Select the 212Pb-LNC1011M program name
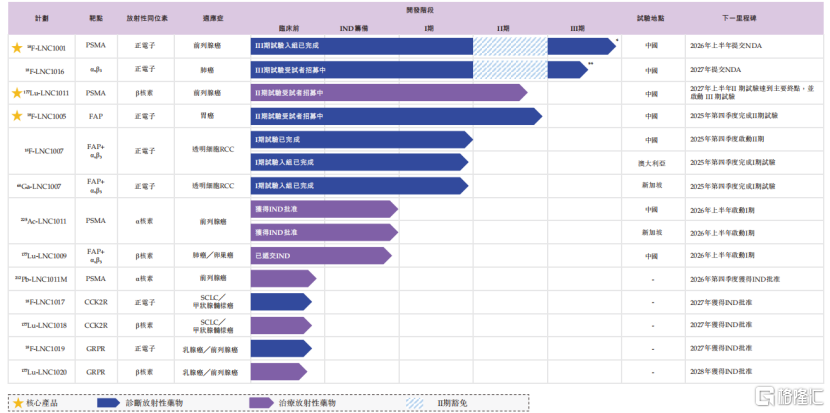The width and height of the screenshot is (830, 413). (41, 279)
